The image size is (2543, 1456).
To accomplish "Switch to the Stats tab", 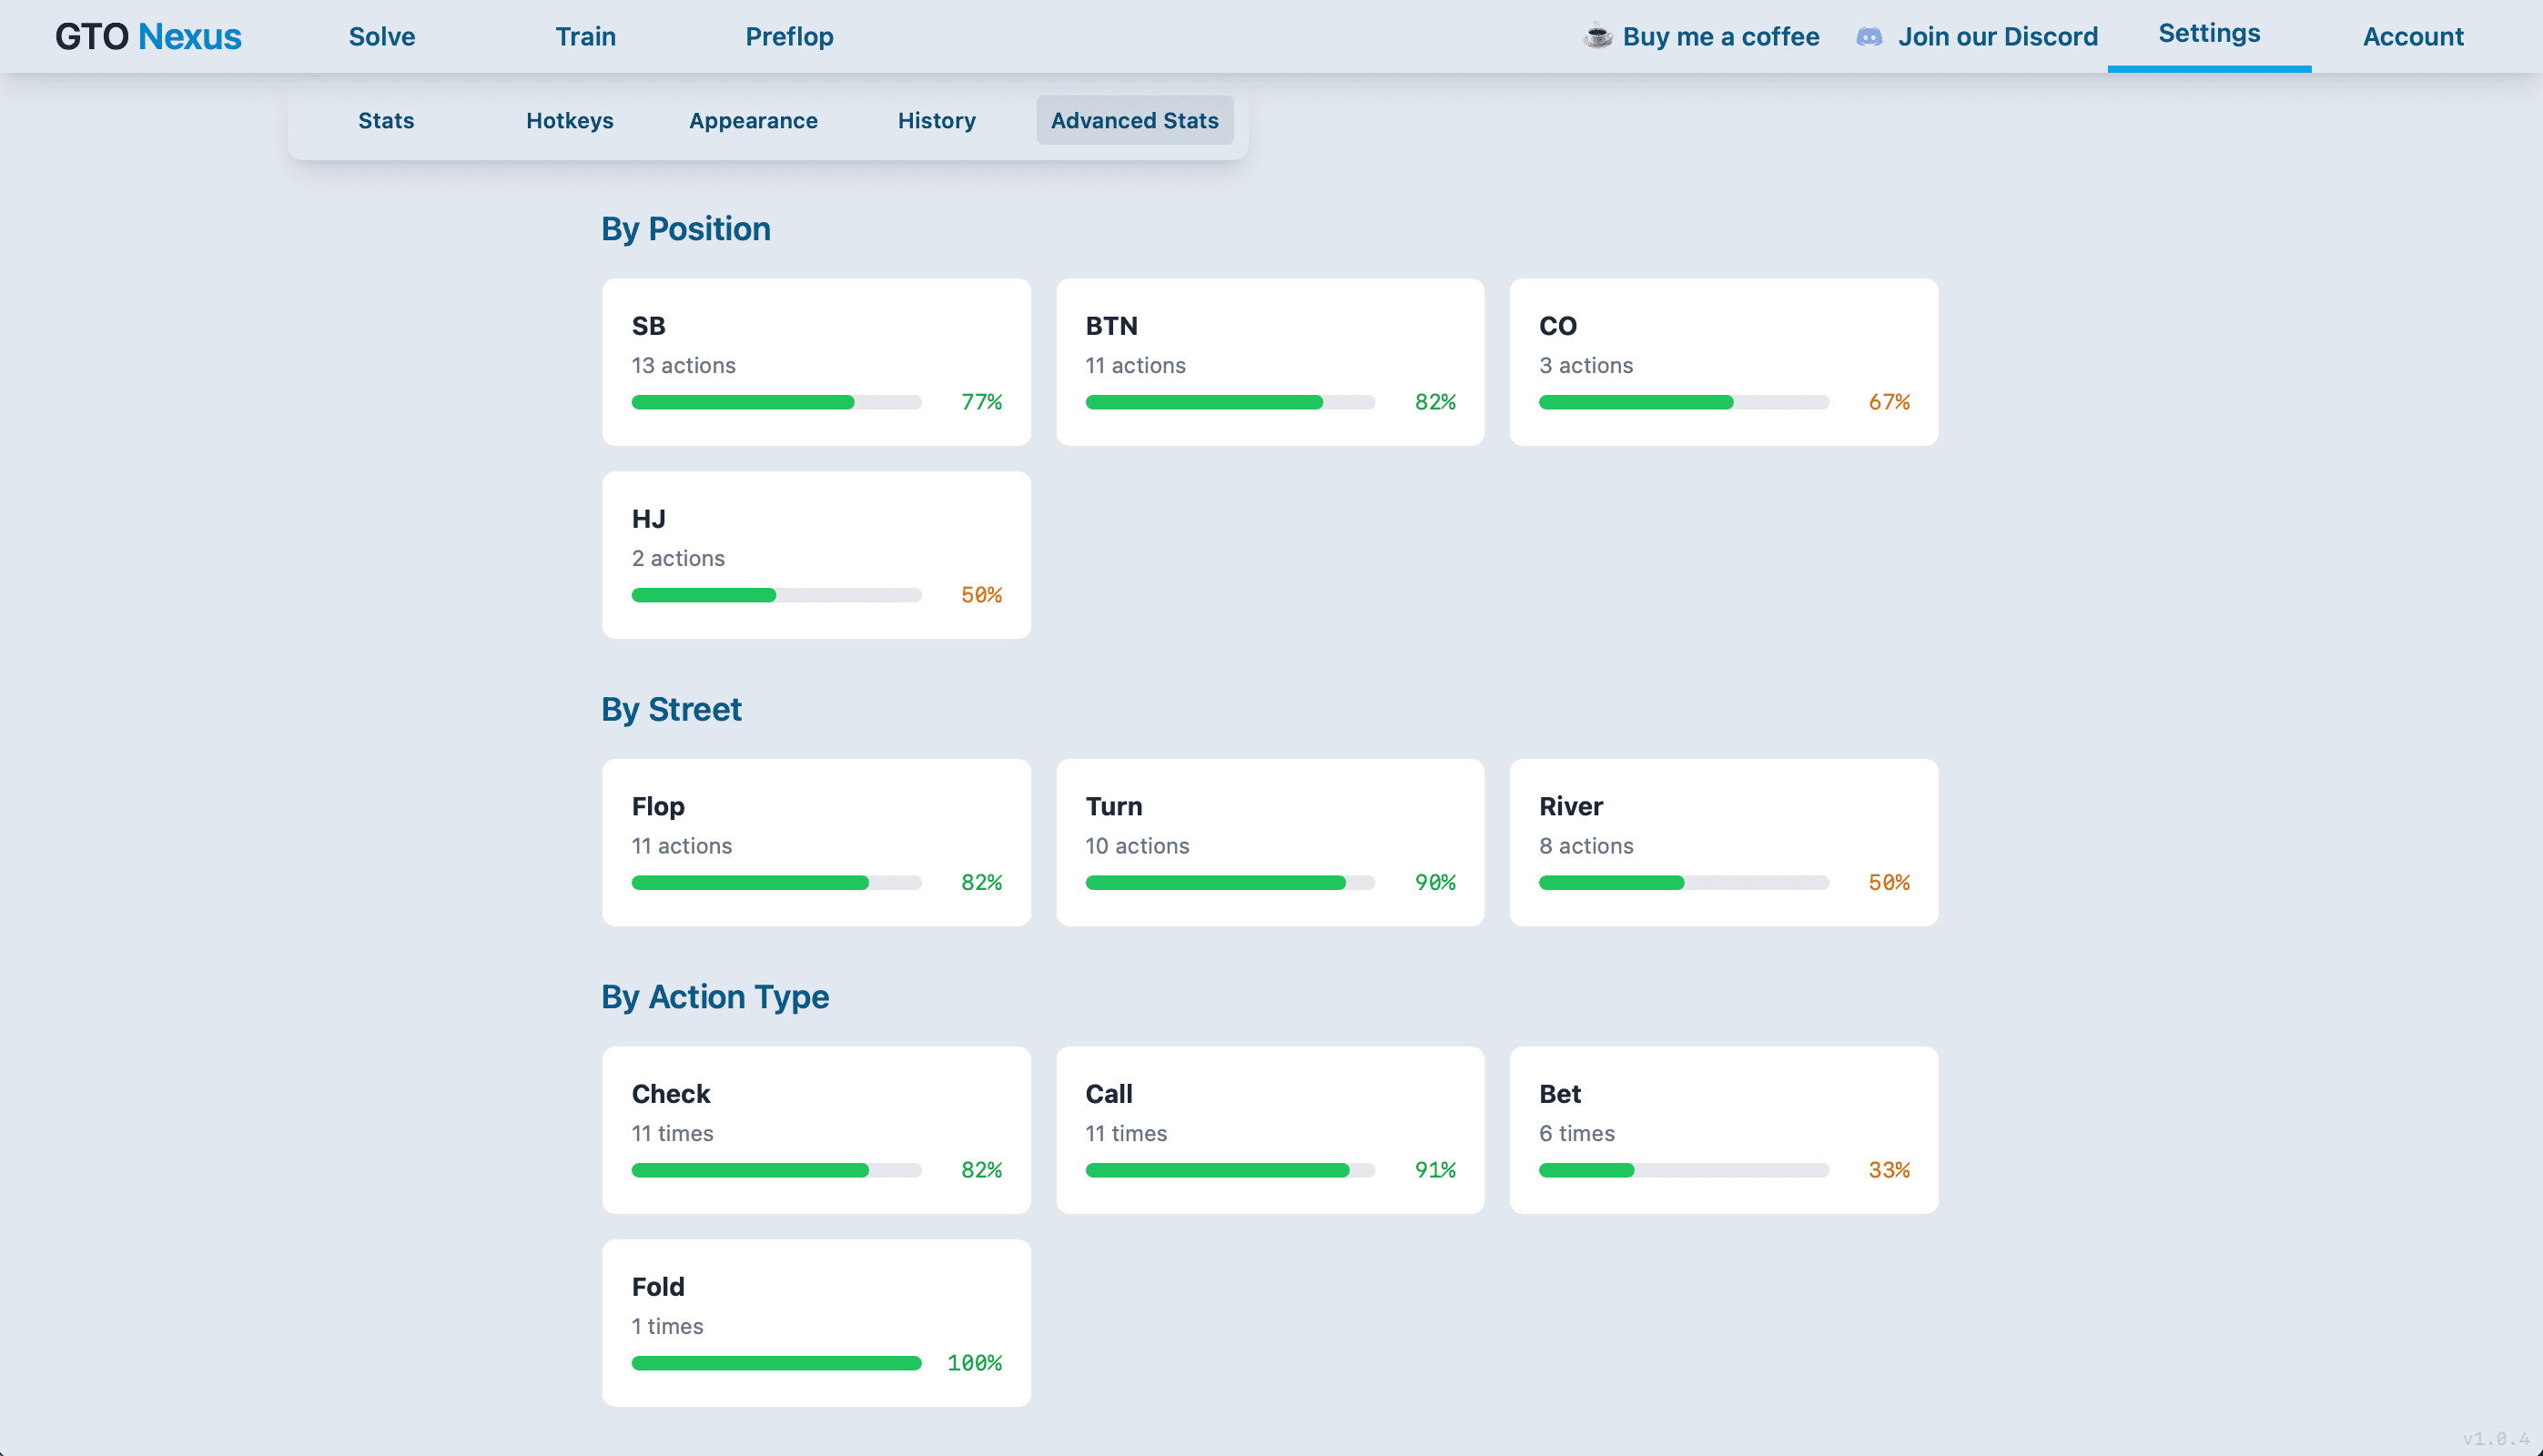I will [386, 120].
